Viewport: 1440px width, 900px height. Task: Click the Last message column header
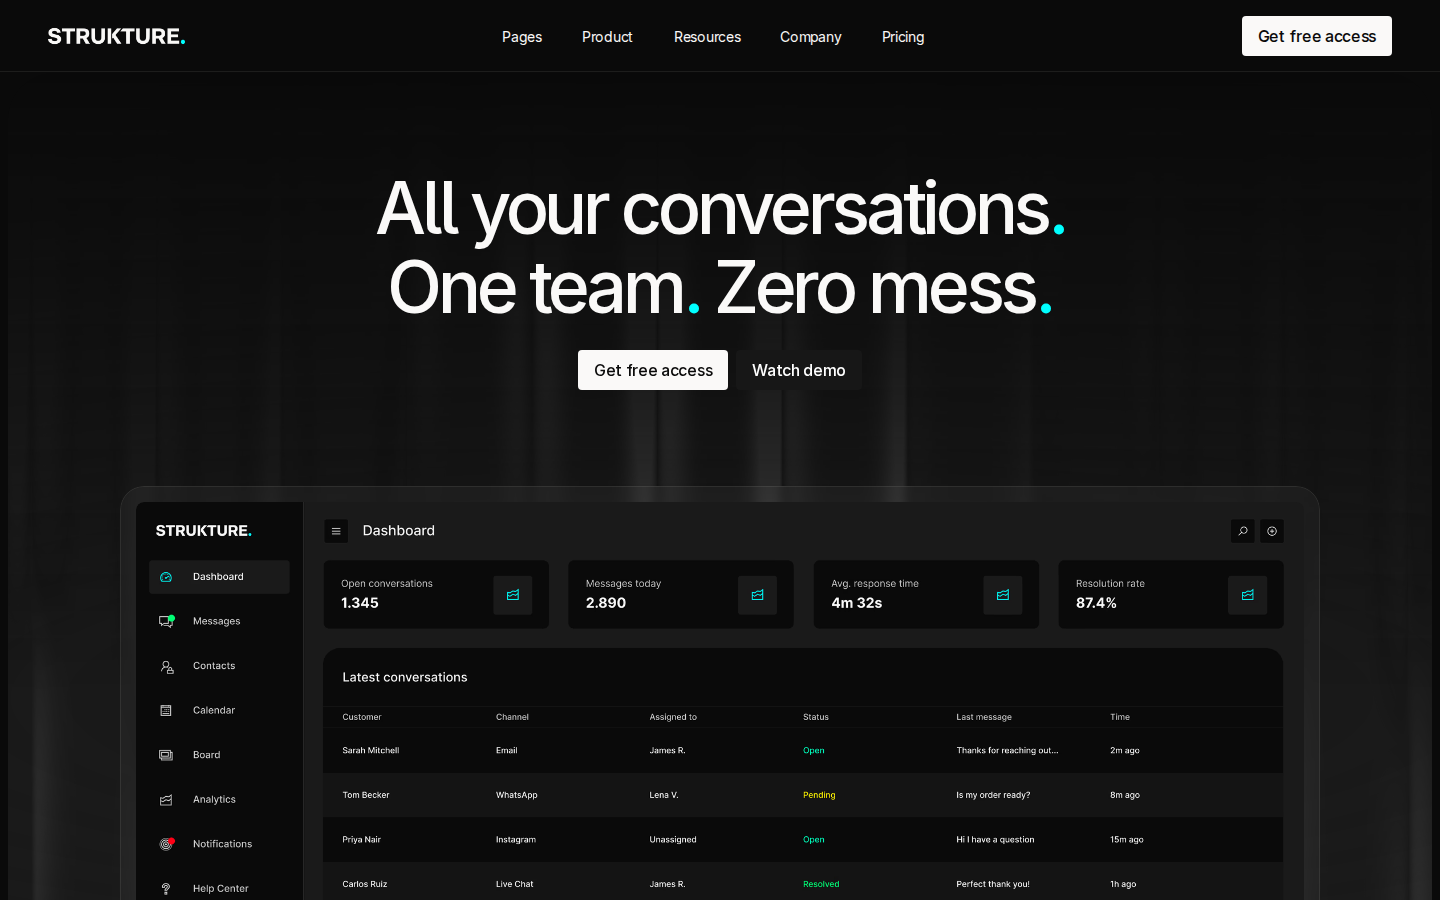pyautogui.click(x=984, y=717)
